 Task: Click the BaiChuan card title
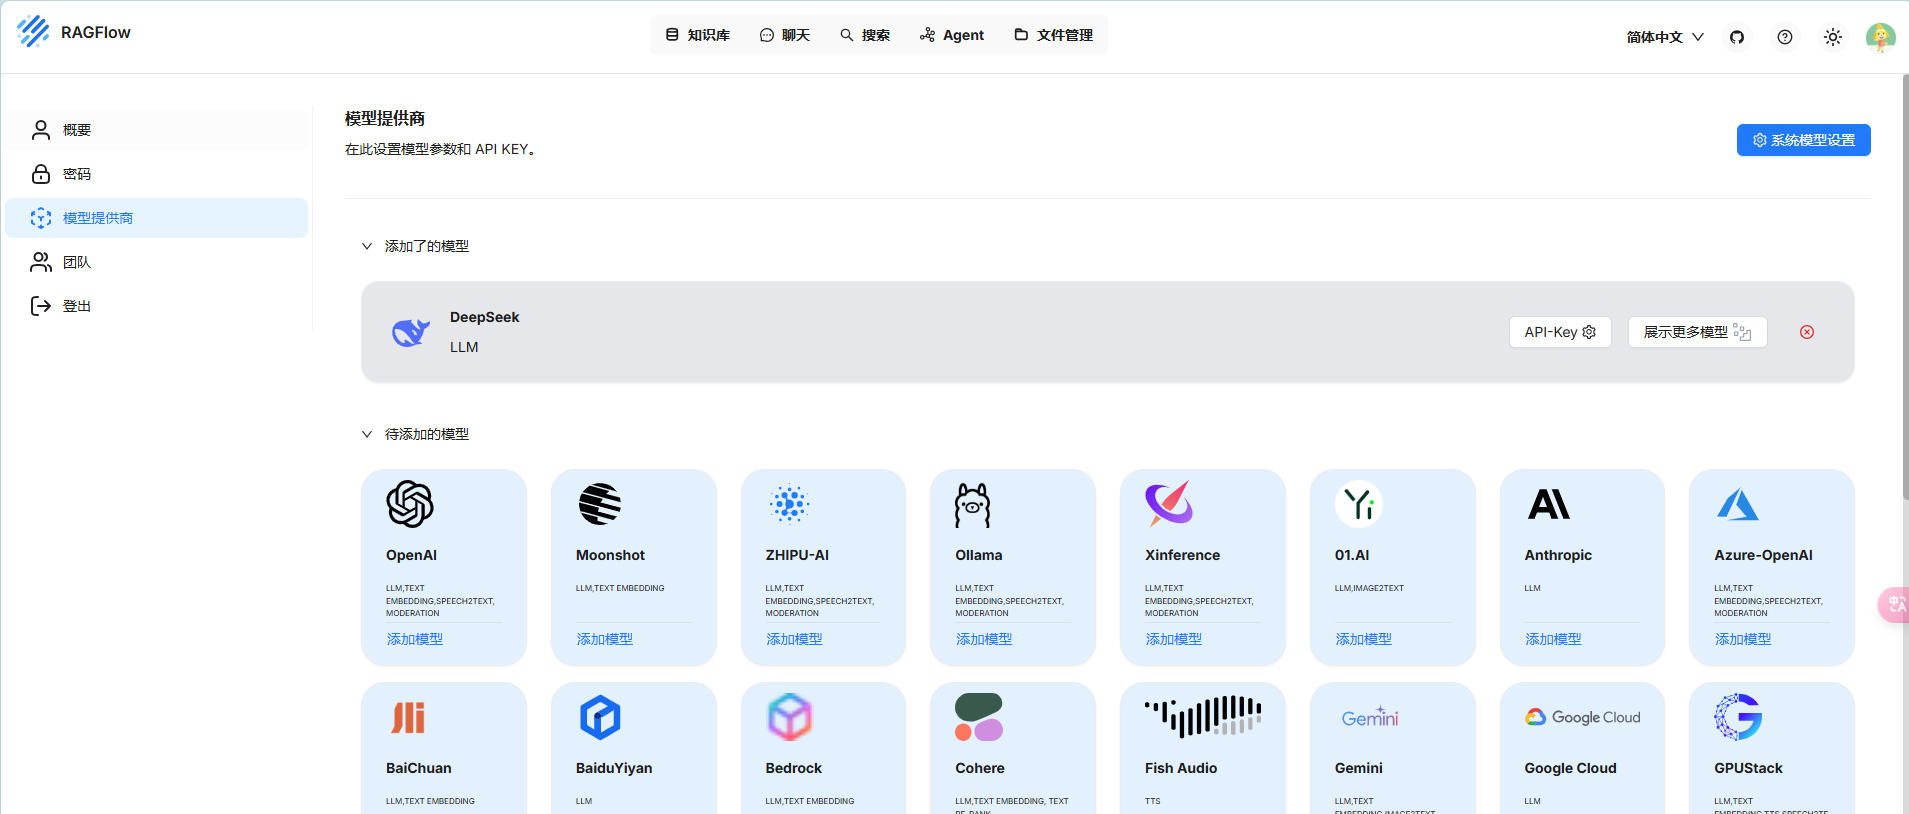click(419, 768)
